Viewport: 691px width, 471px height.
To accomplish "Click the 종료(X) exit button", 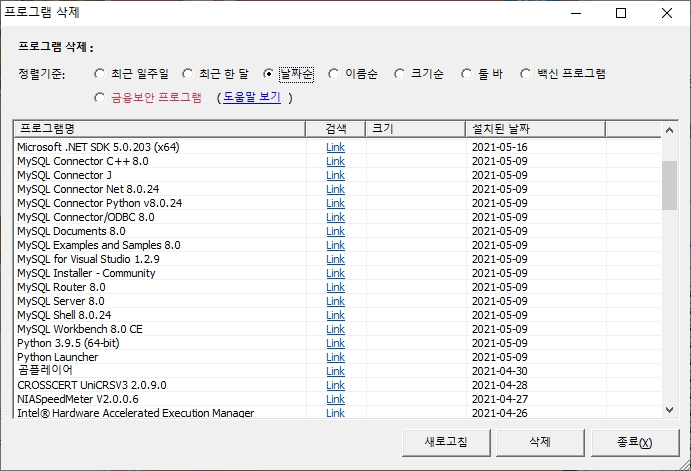I will point(635,442).
